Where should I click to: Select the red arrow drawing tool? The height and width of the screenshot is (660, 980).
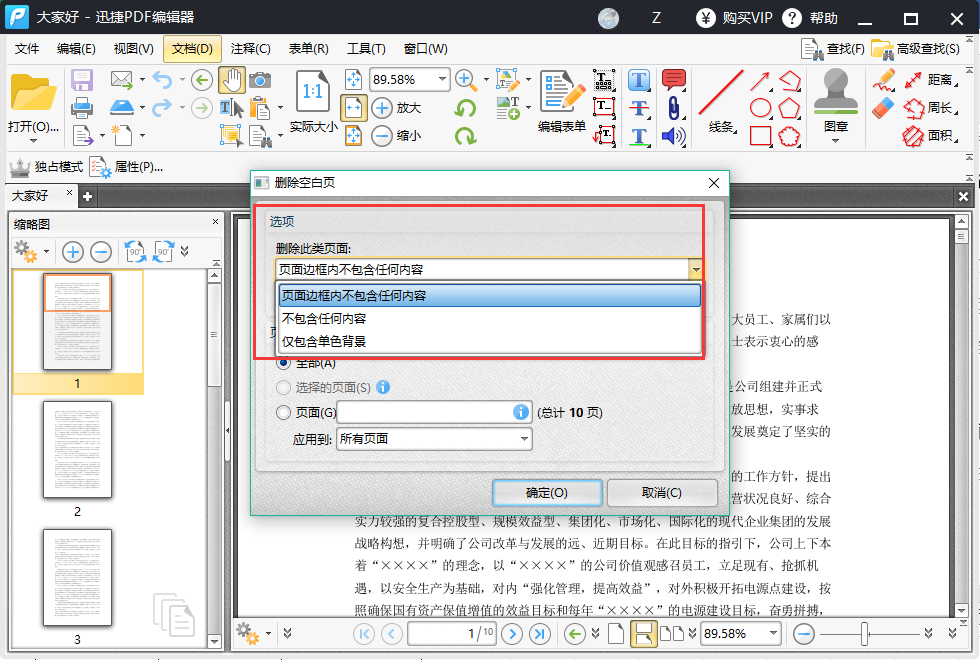(x=760, y=81)
